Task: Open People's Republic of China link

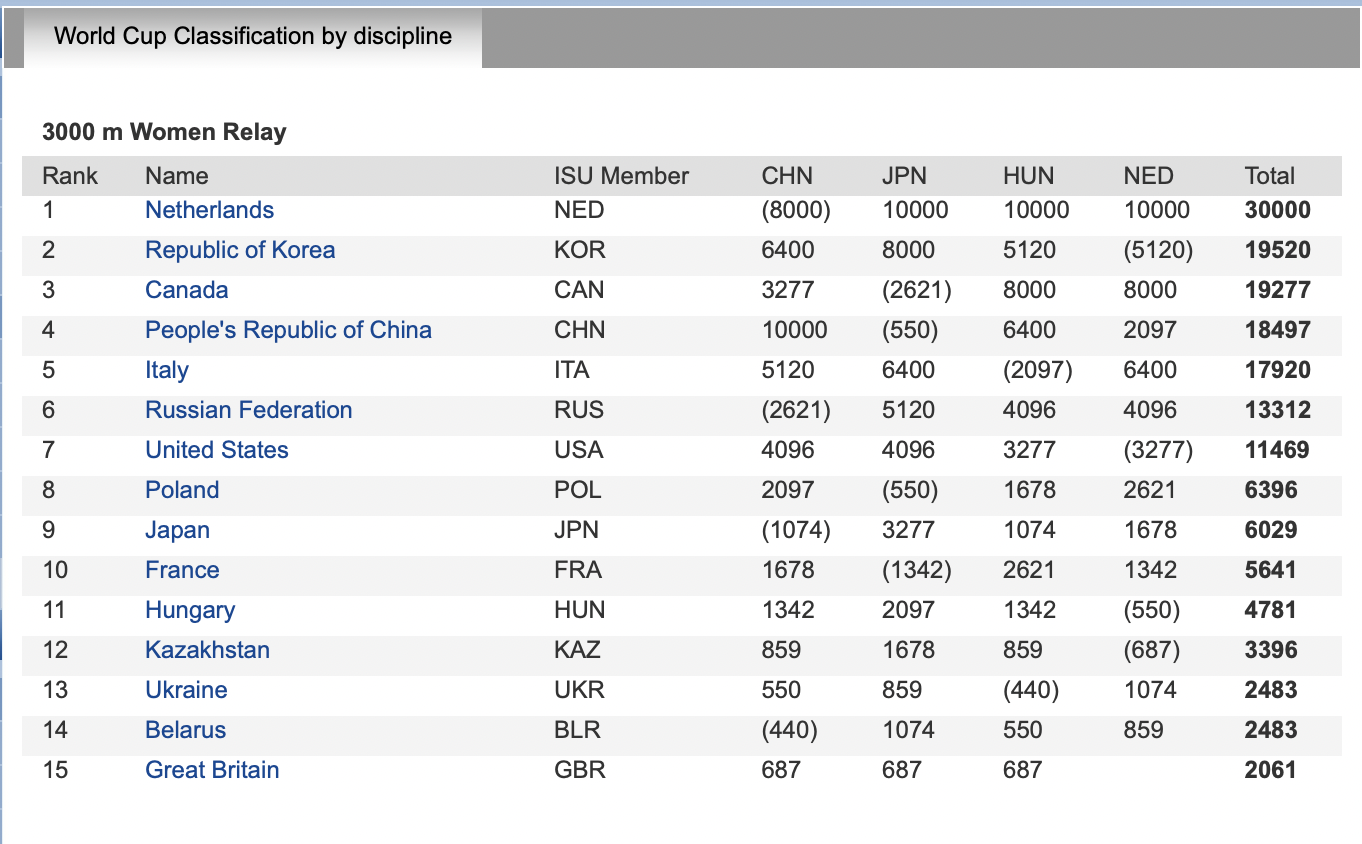Action: (x=289, y=330)
